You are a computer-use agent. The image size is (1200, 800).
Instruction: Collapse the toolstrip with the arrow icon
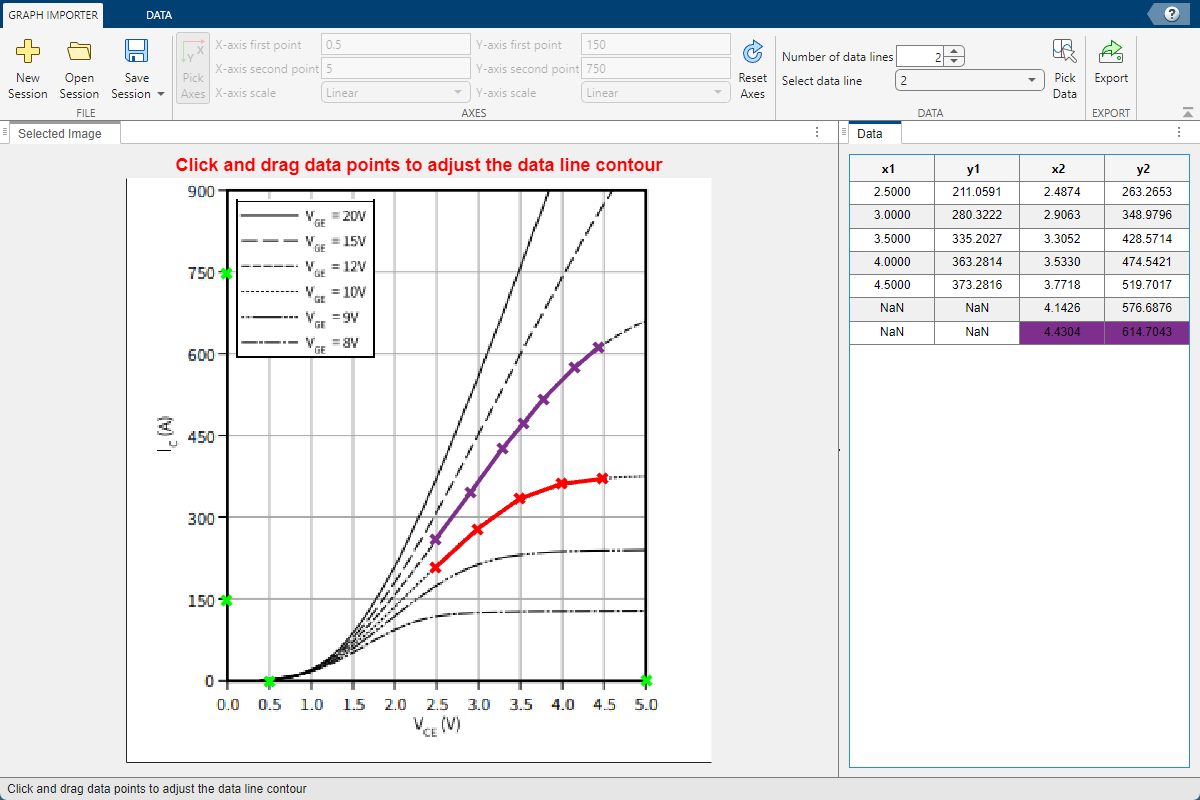(x=1187, y=113)
